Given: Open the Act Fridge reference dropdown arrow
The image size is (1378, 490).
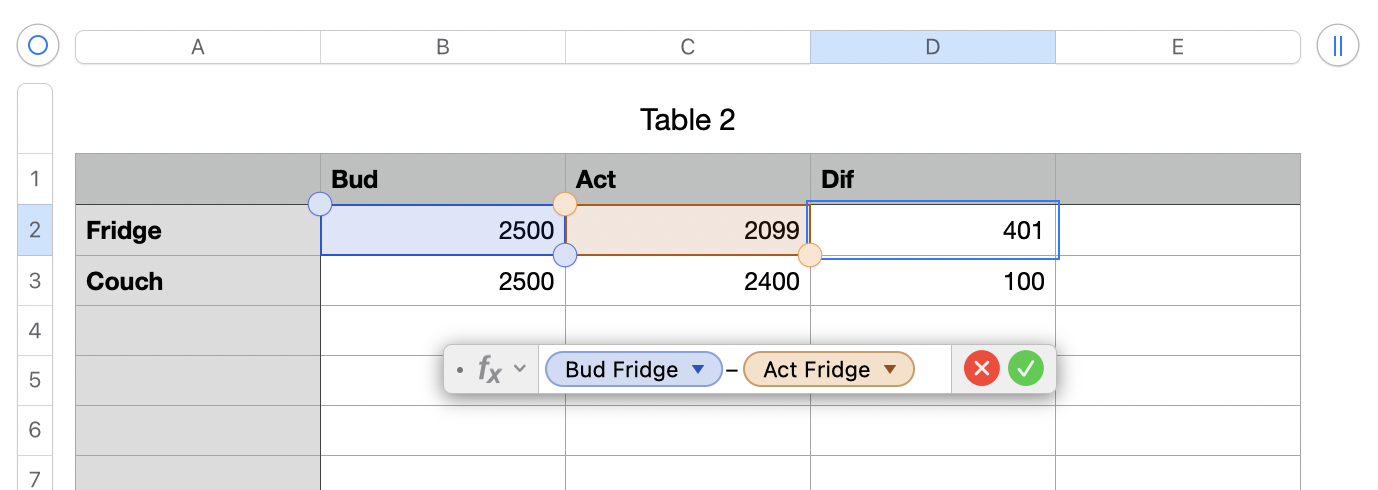Looking at the screenshot, I should point(890,369).
